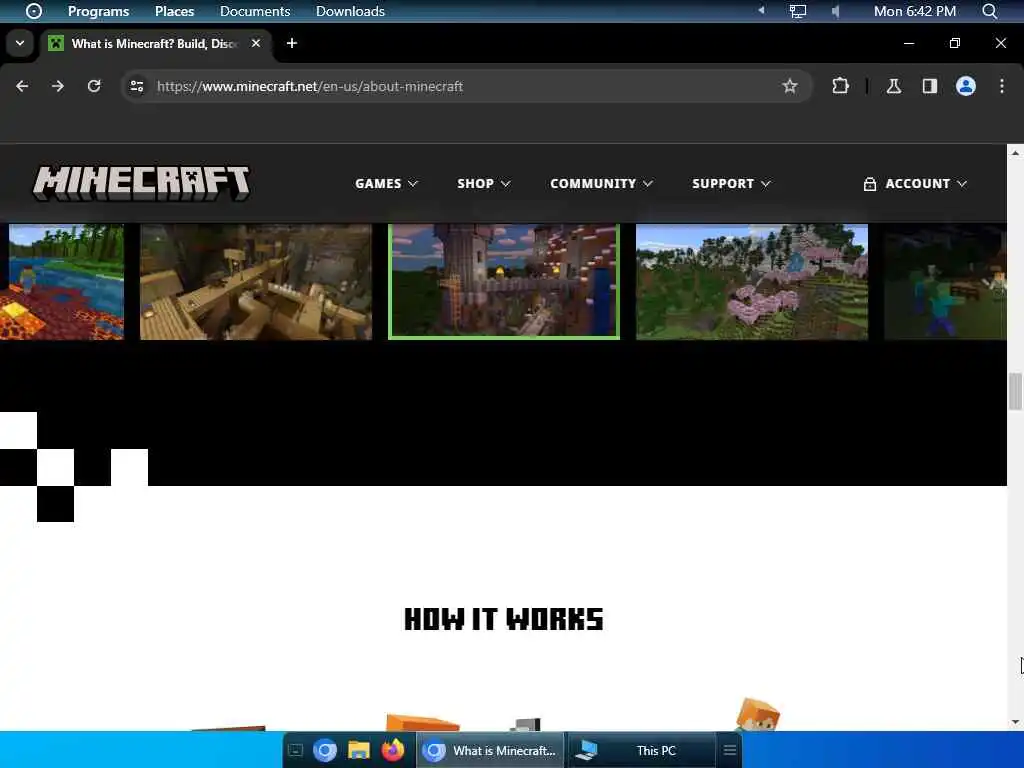Viewport: 1024px width, 768px height.
Task: Select the cherry blossom hills thumbnail
Action: pyautogui.click(x=752, y=282)
